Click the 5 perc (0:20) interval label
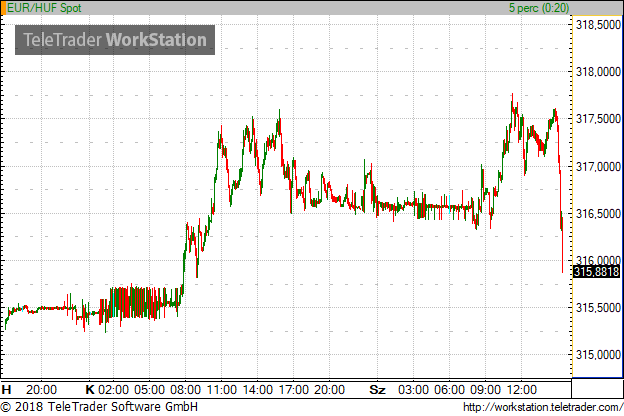This screenshot has height=416, width=624. (x=539, y=8)
